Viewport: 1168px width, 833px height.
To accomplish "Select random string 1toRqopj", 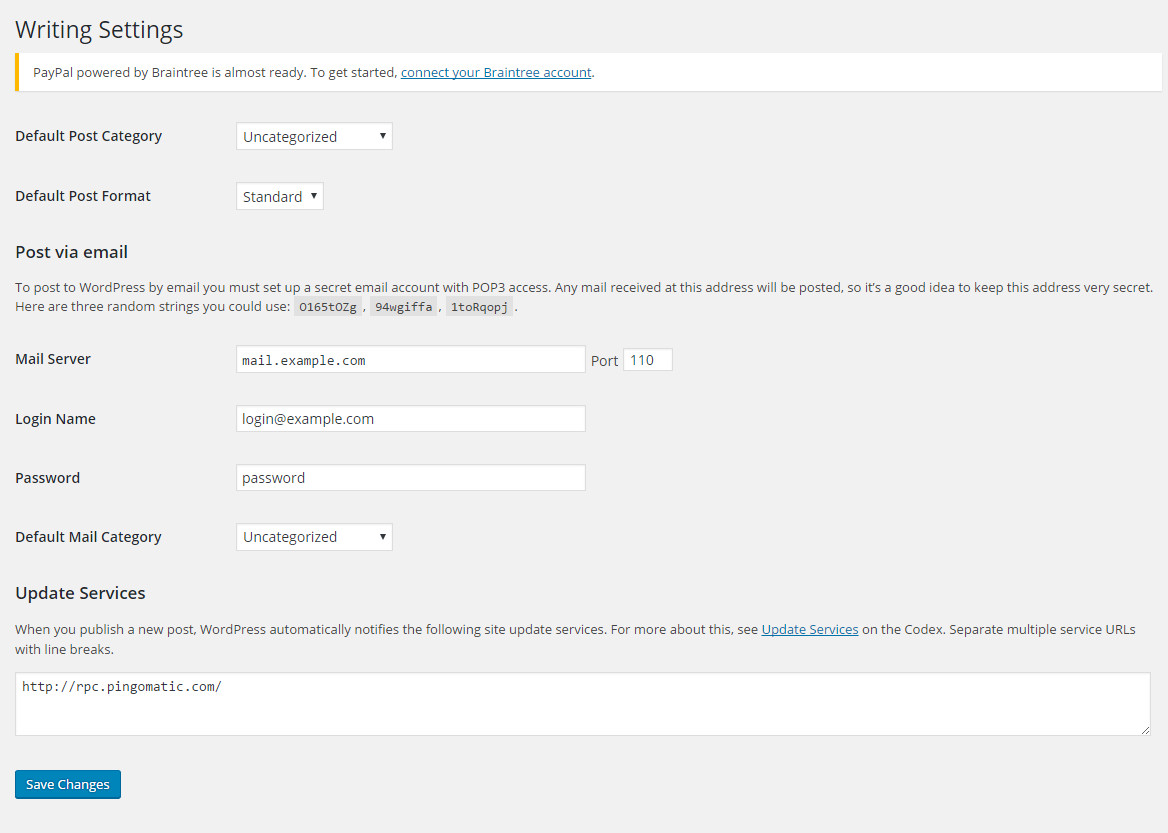I will (x=480, y=307).
